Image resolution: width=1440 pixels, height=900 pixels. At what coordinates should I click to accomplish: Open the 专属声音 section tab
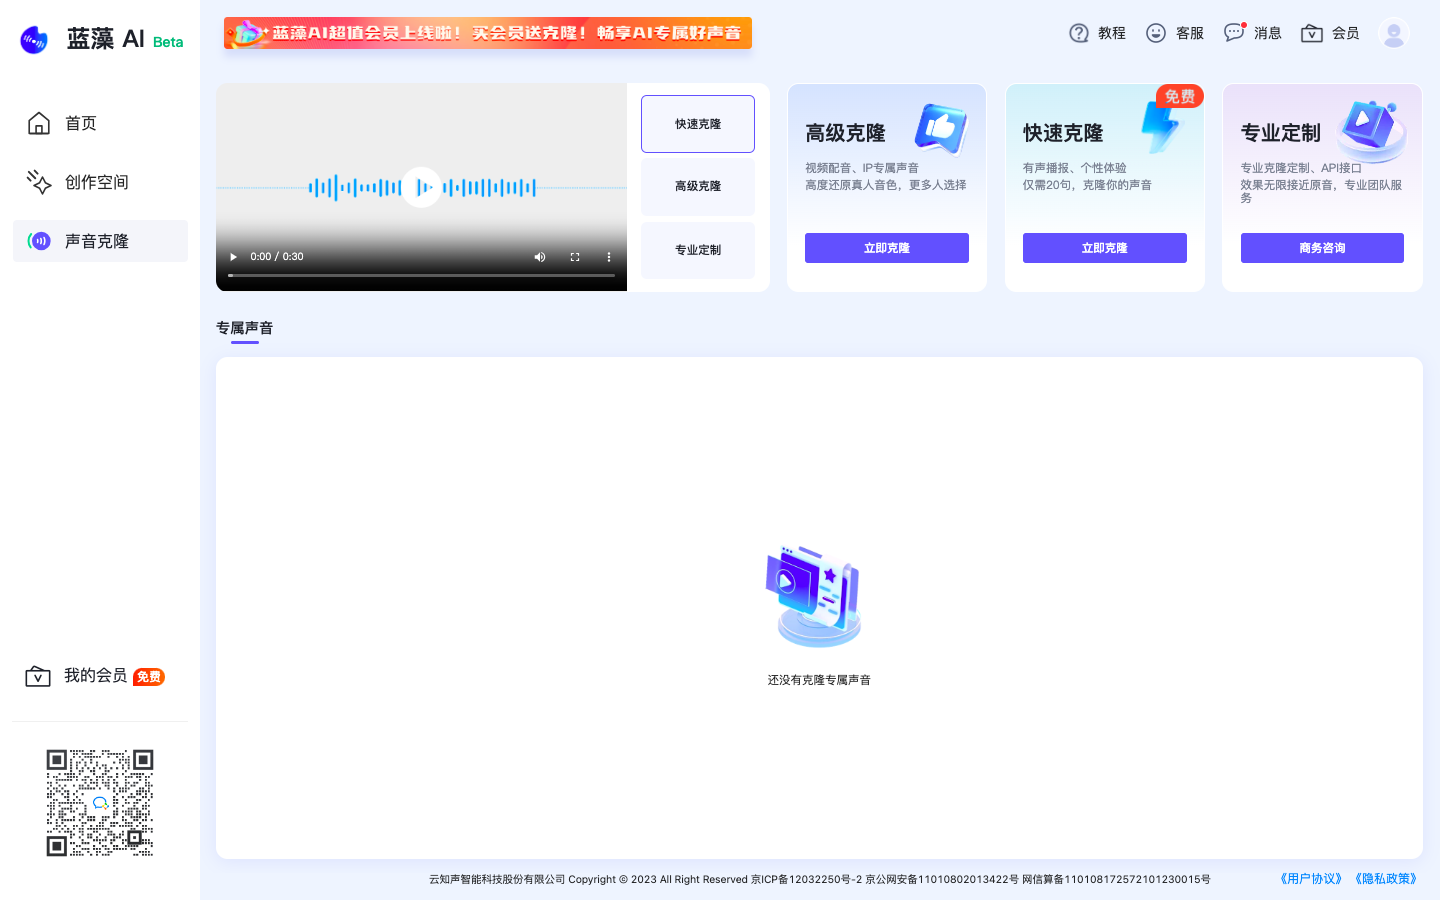[244, 327]
